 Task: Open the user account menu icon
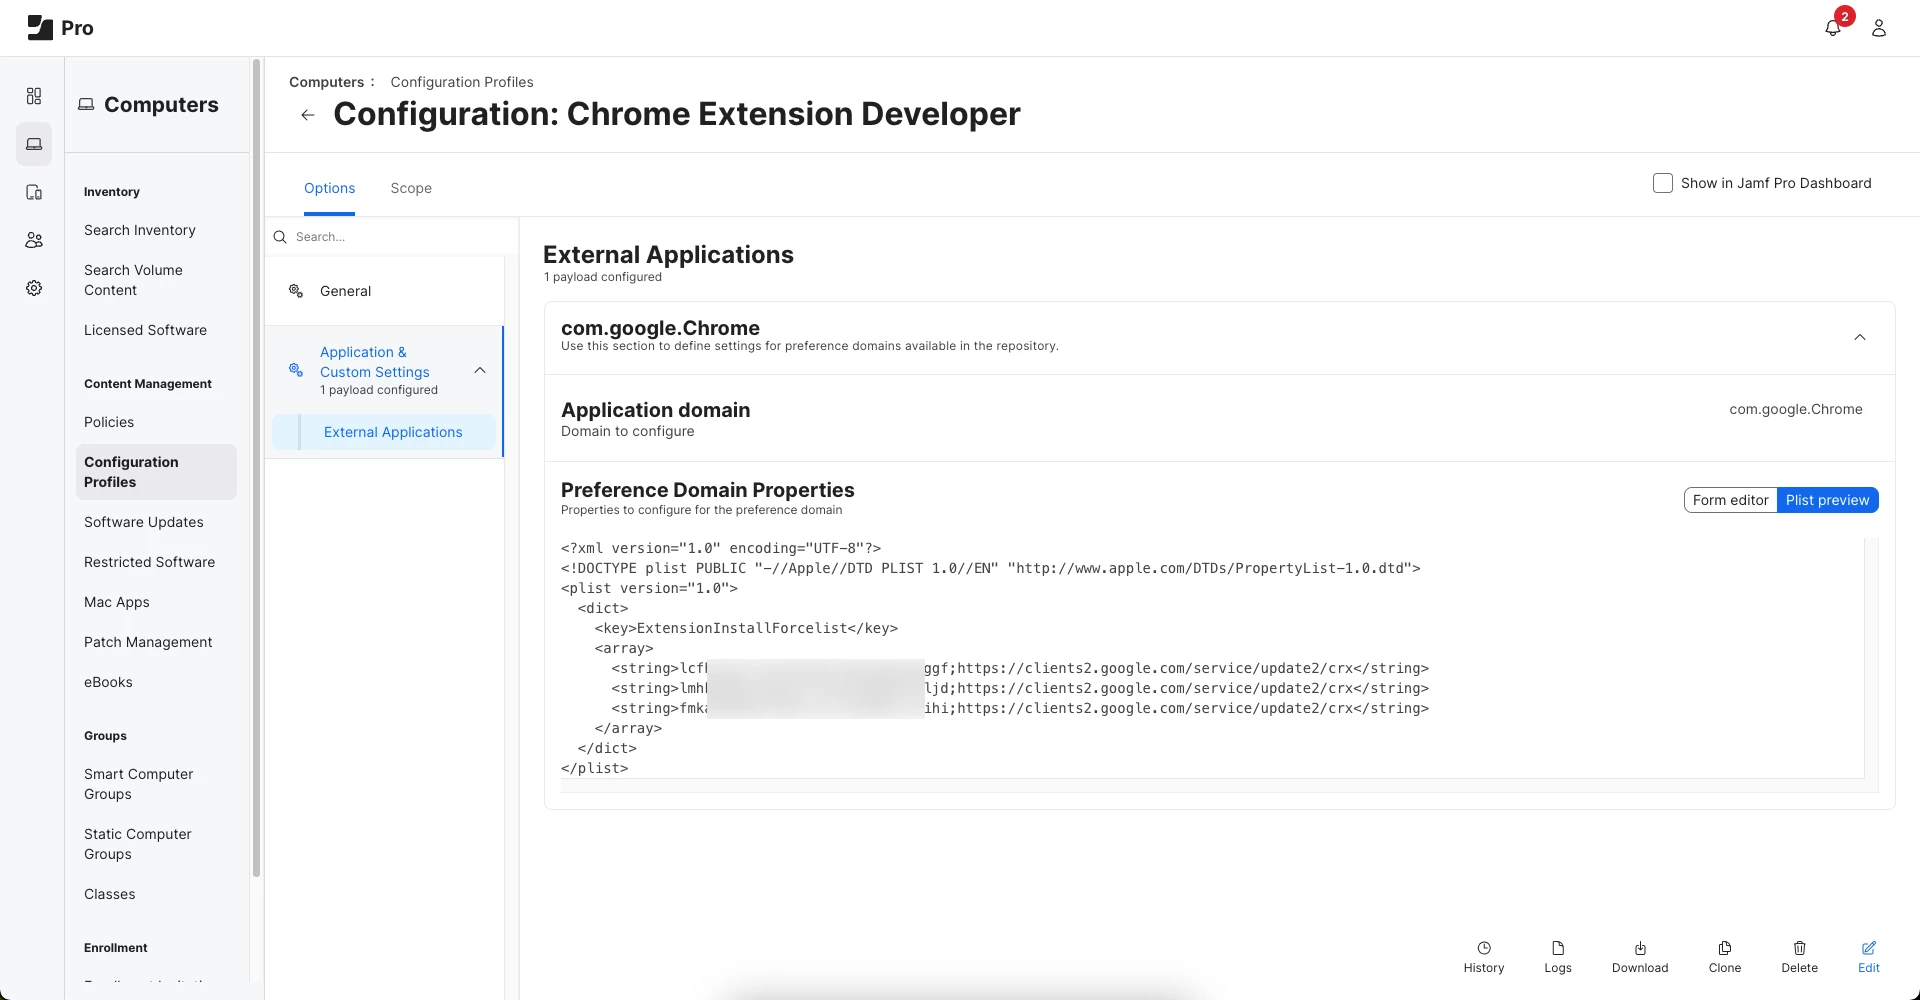tap(1879, 28)
